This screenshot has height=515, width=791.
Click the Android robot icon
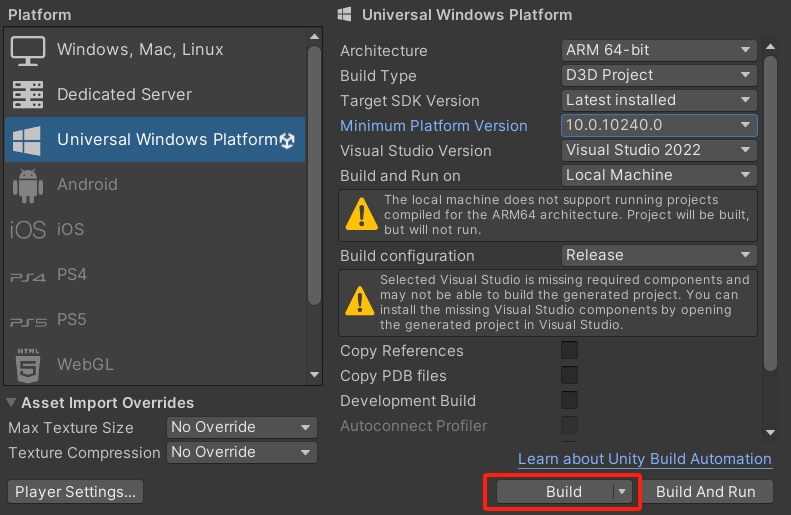coord(28,185)
